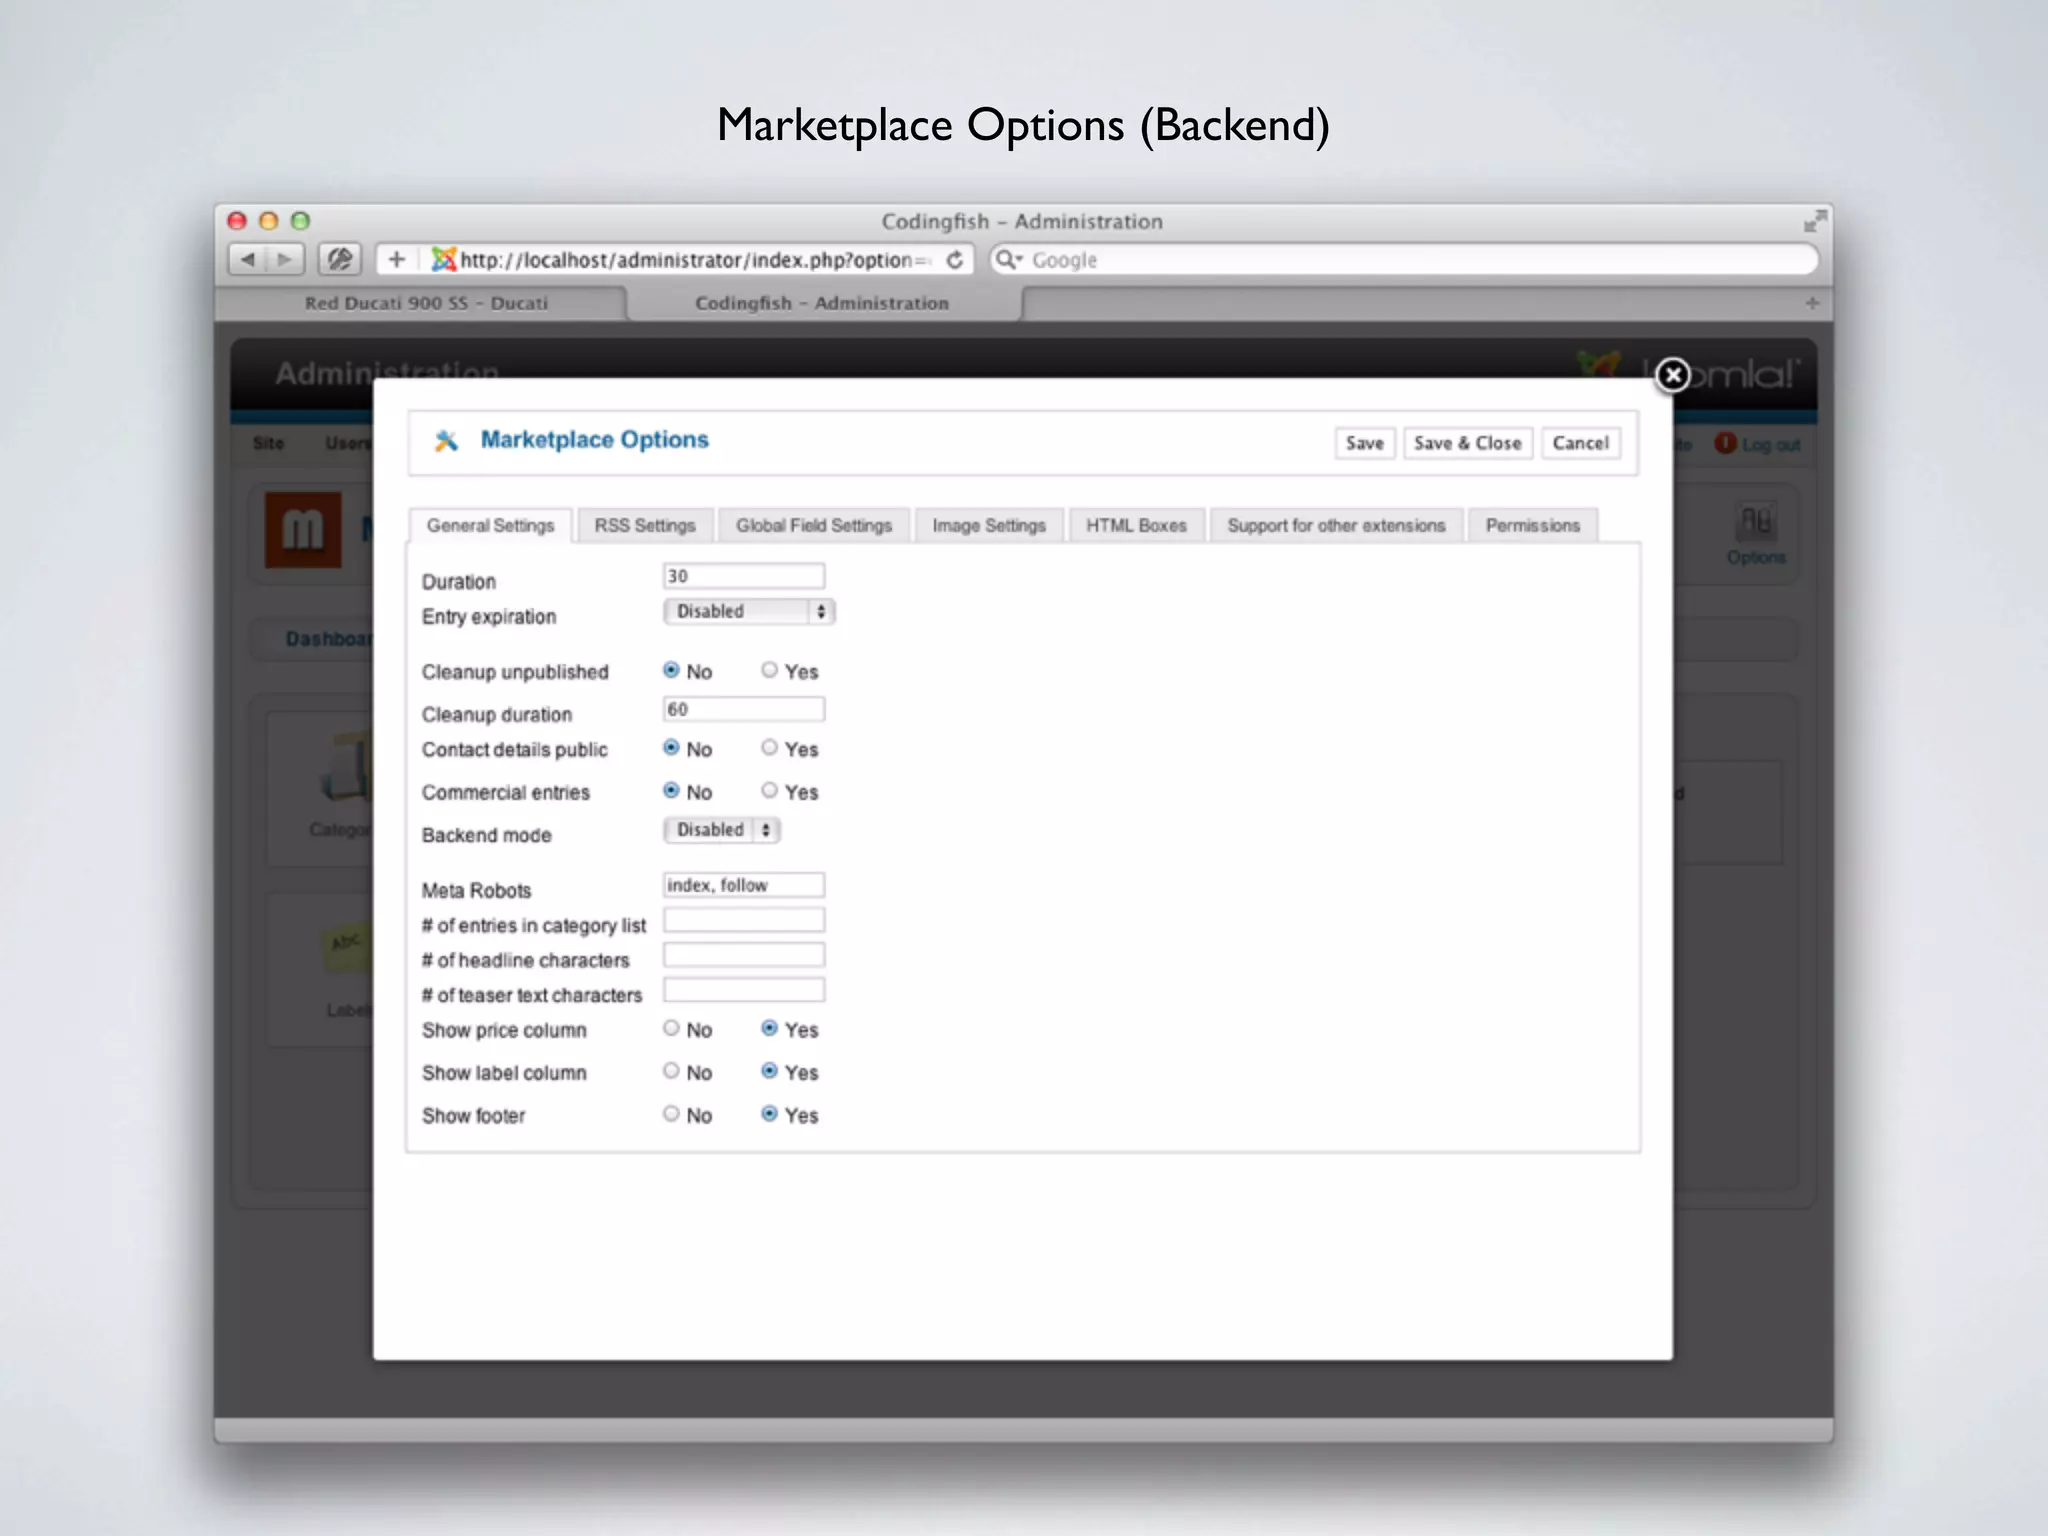Click Dashboard tab in background page
Viewport: 2048px width, 1536px height.
328,639
